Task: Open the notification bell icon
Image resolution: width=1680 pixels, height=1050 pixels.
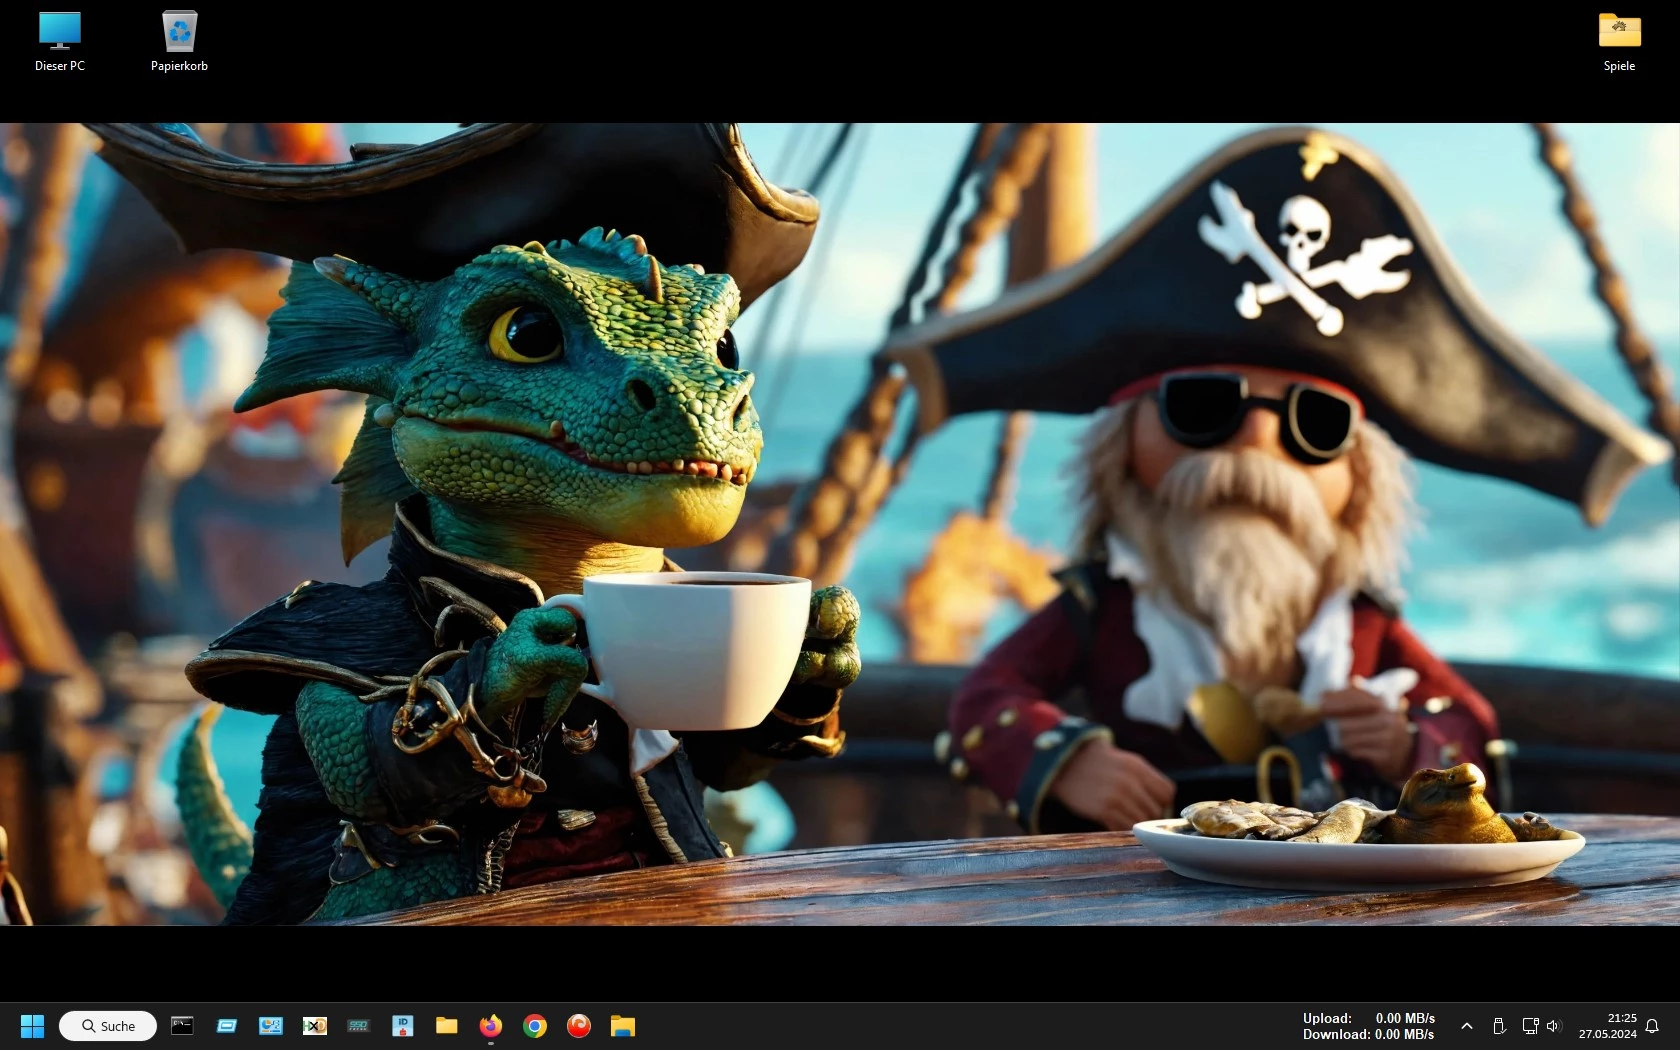Action: coord(1652,1026)
